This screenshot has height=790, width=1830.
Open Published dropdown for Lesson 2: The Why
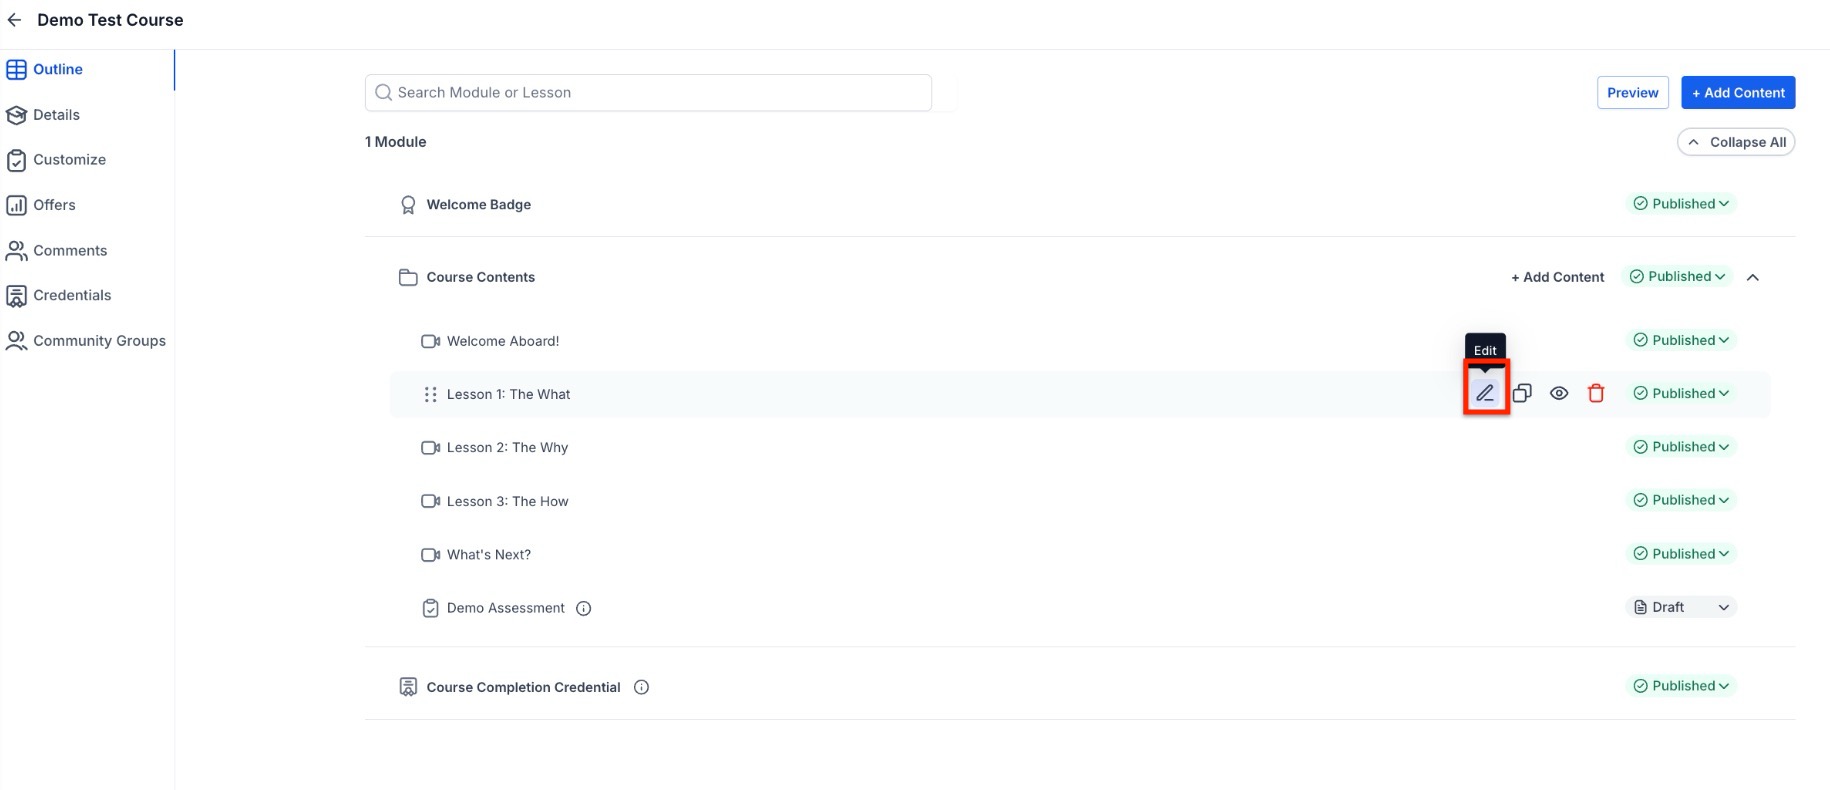(x=1681, y=447)
